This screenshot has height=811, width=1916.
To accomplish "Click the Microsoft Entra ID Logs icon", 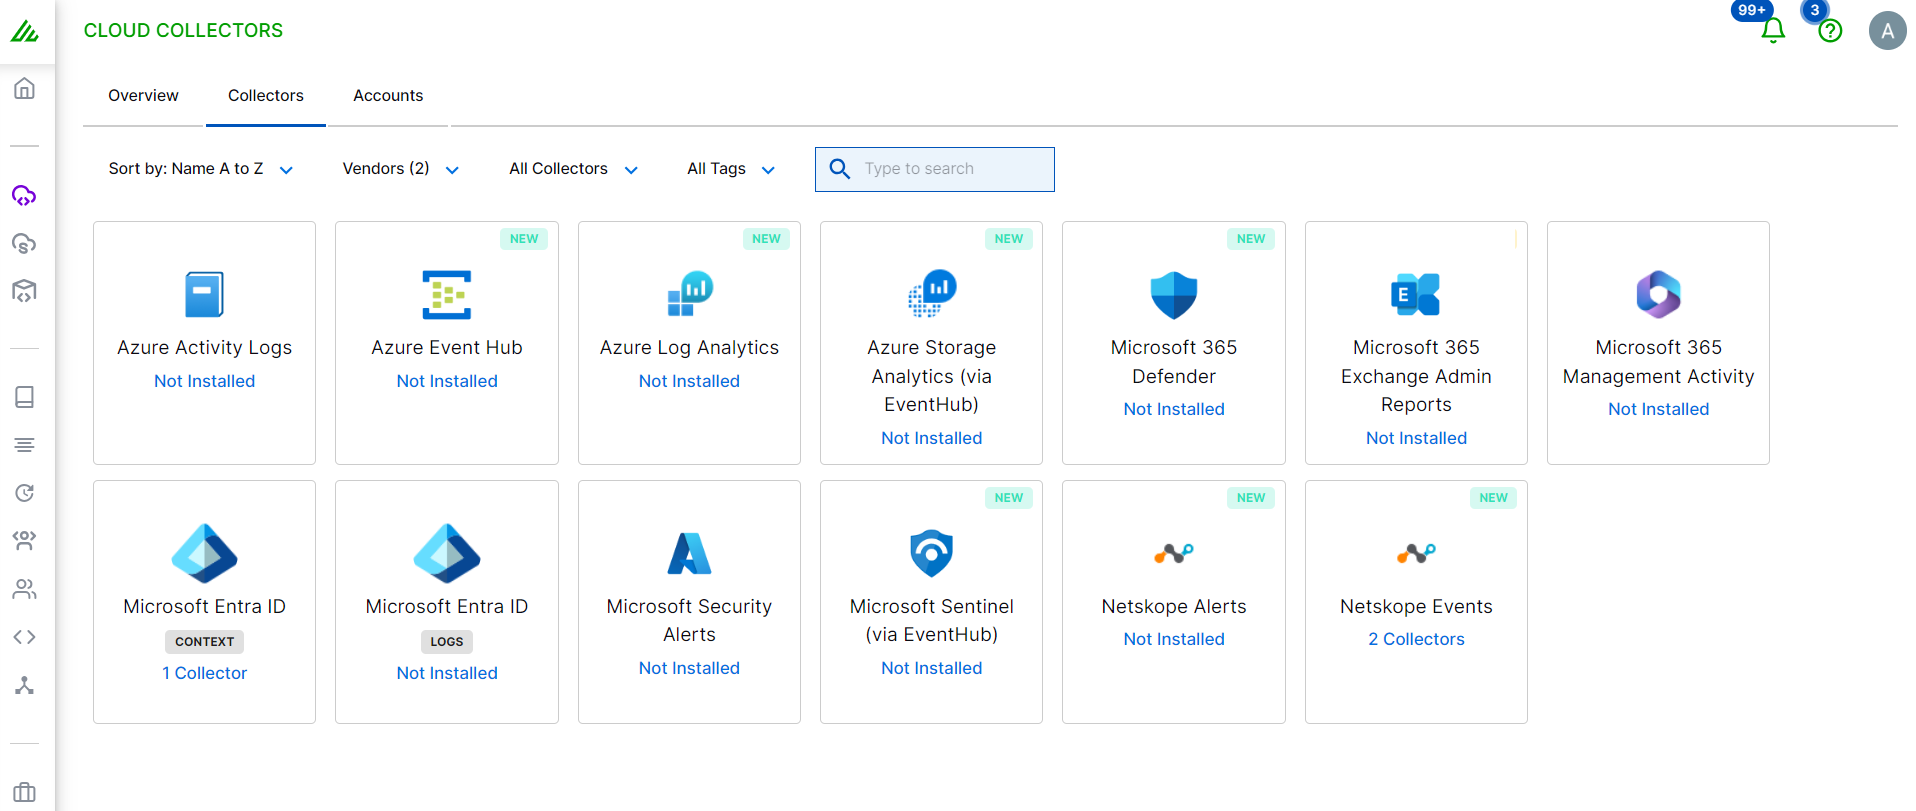I will pos(447,553).
